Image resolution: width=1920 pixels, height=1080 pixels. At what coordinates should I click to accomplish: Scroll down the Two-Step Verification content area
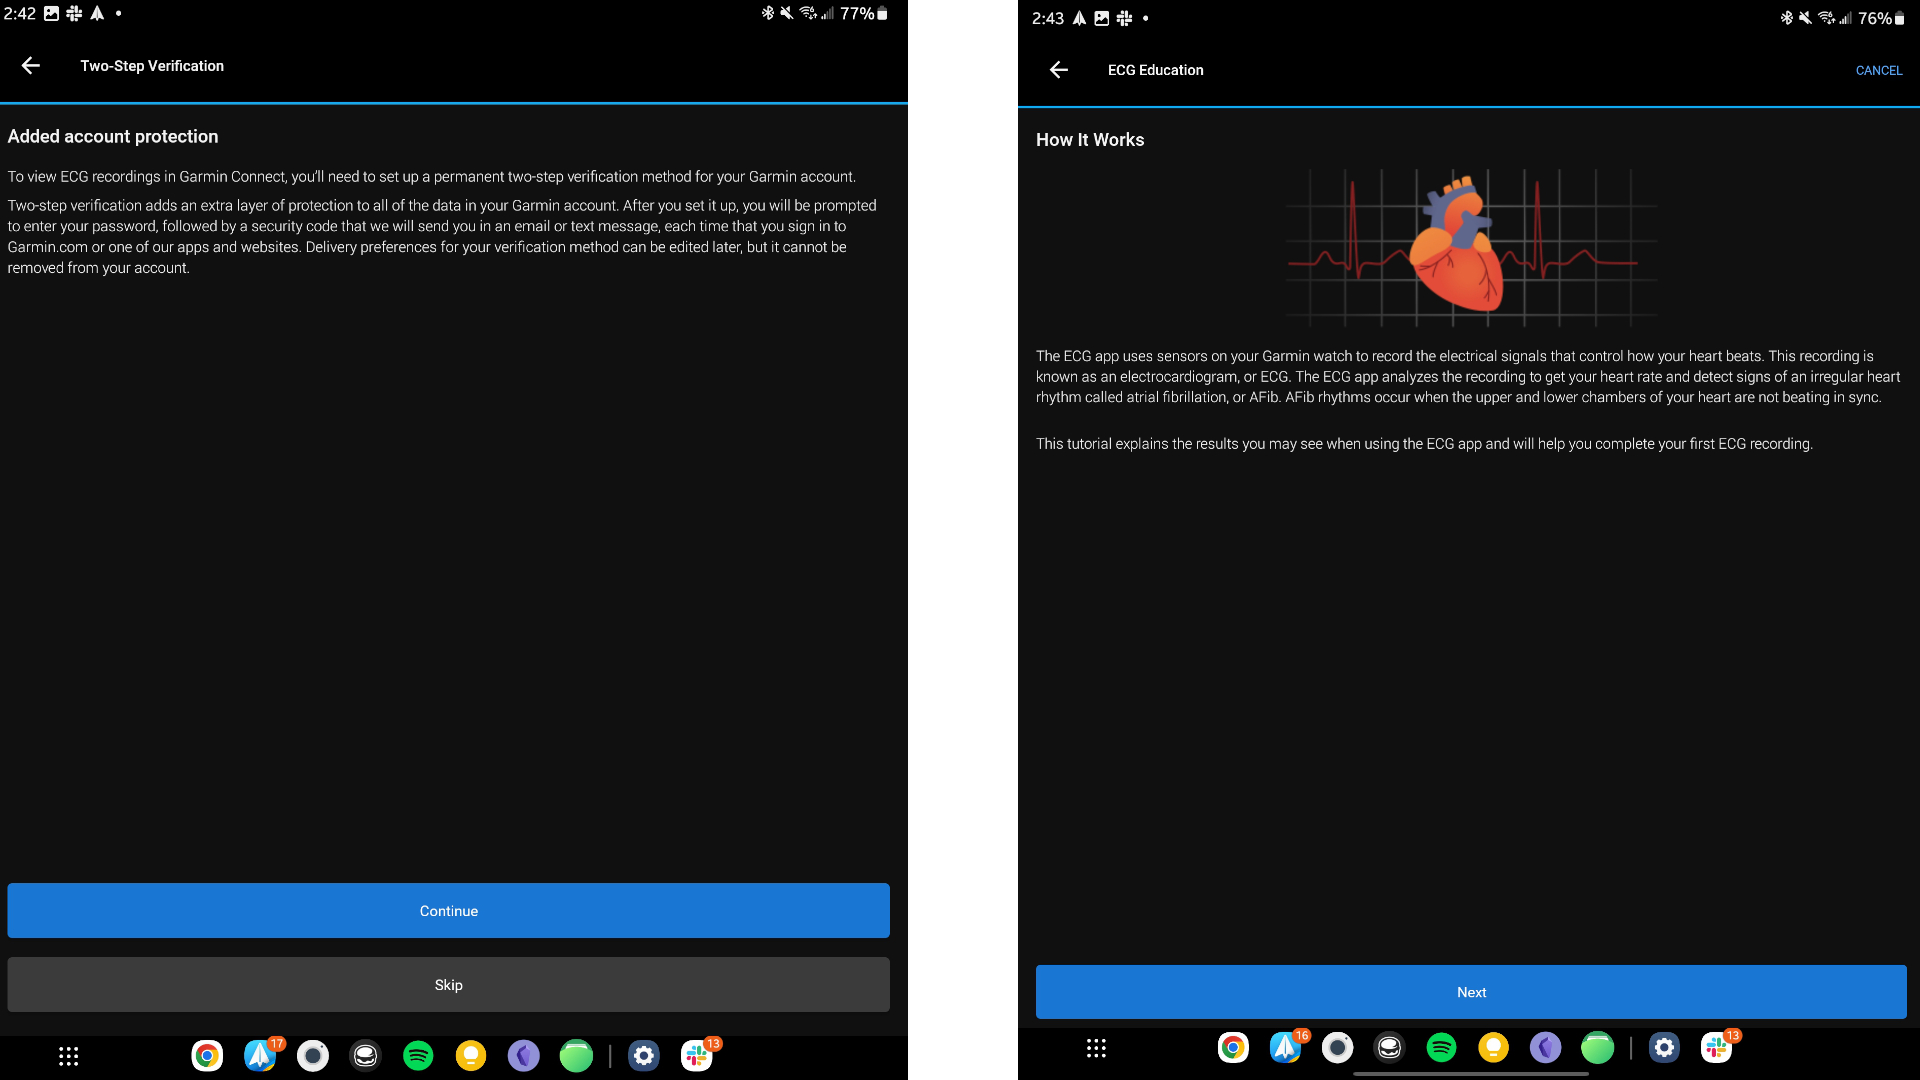(448, 527)
